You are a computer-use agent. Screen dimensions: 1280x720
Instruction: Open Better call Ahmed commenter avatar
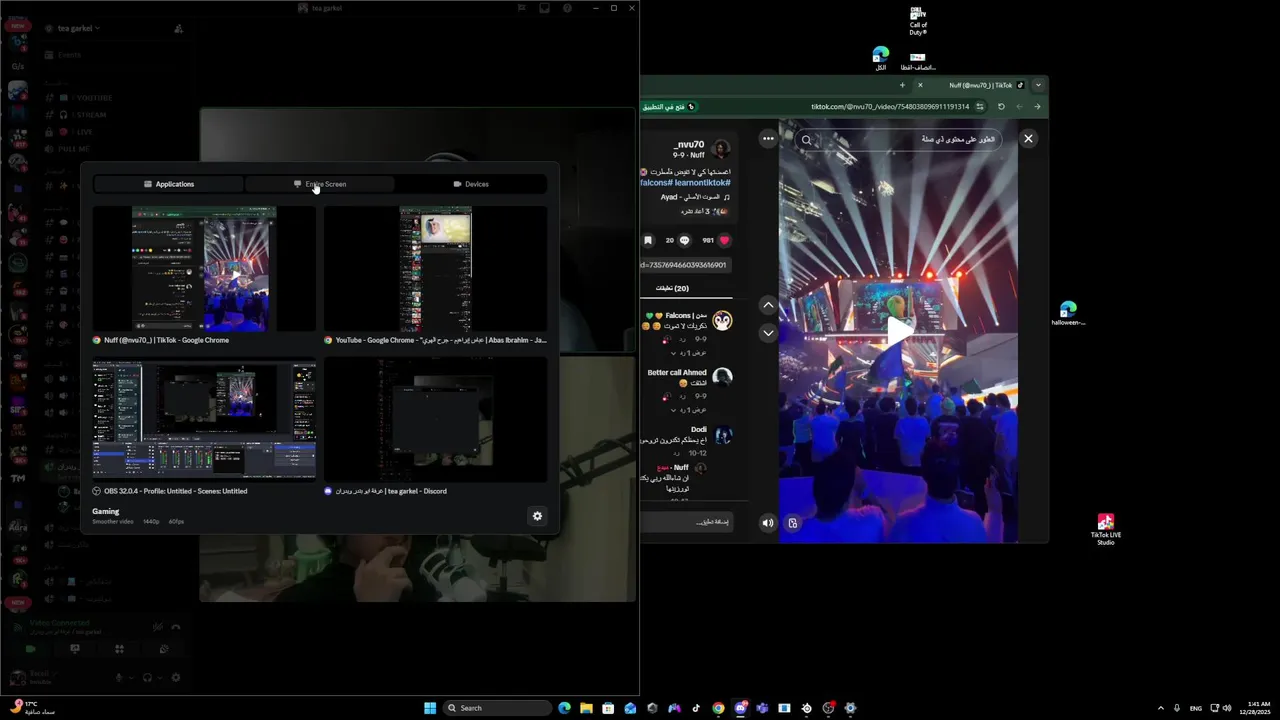722,378
